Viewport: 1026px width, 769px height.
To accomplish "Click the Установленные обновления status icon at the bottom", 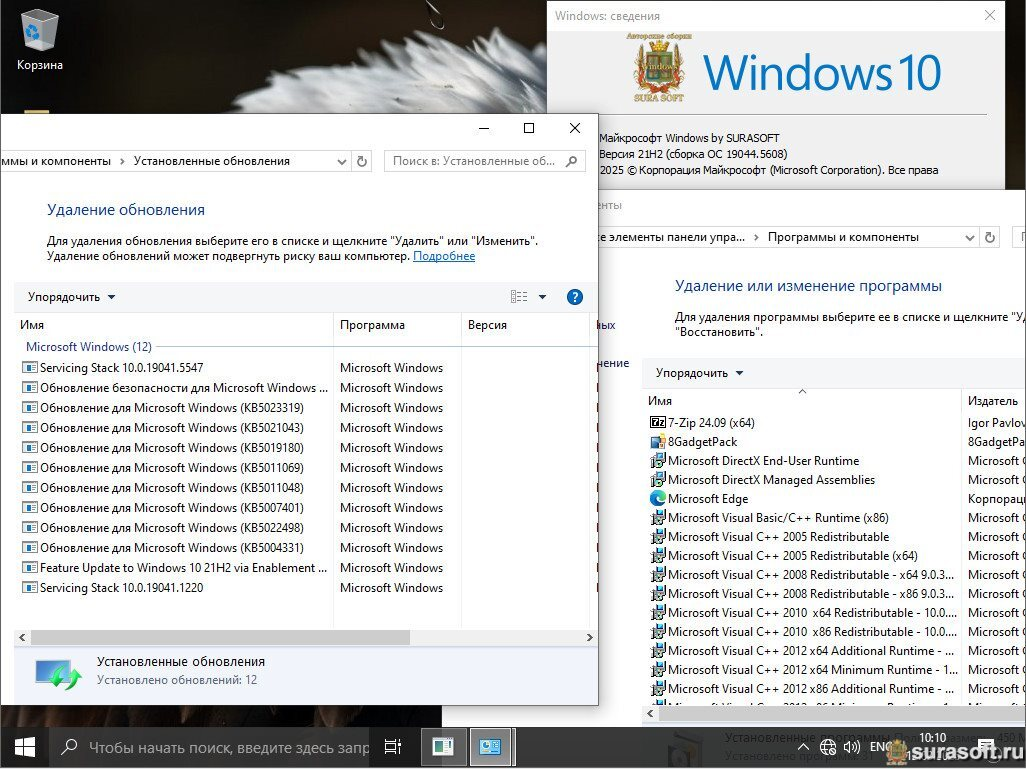I will [58, 674].
